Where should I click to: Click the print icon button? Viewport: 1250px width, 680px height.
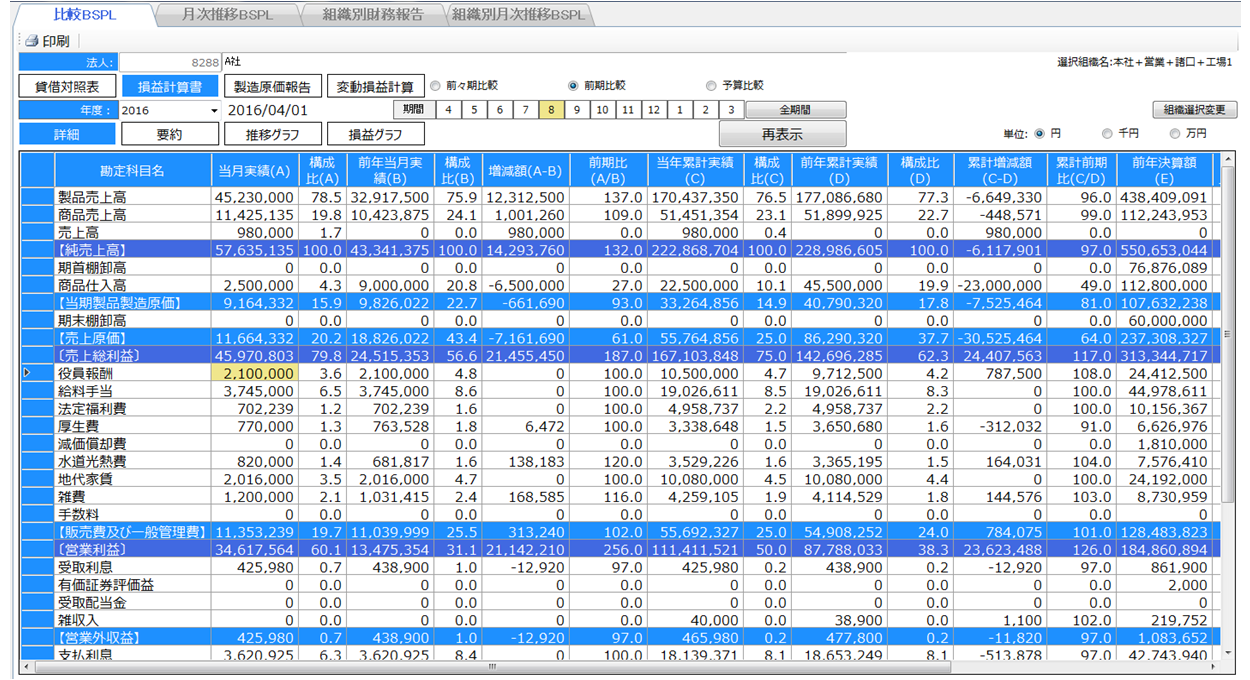[47, 41]
